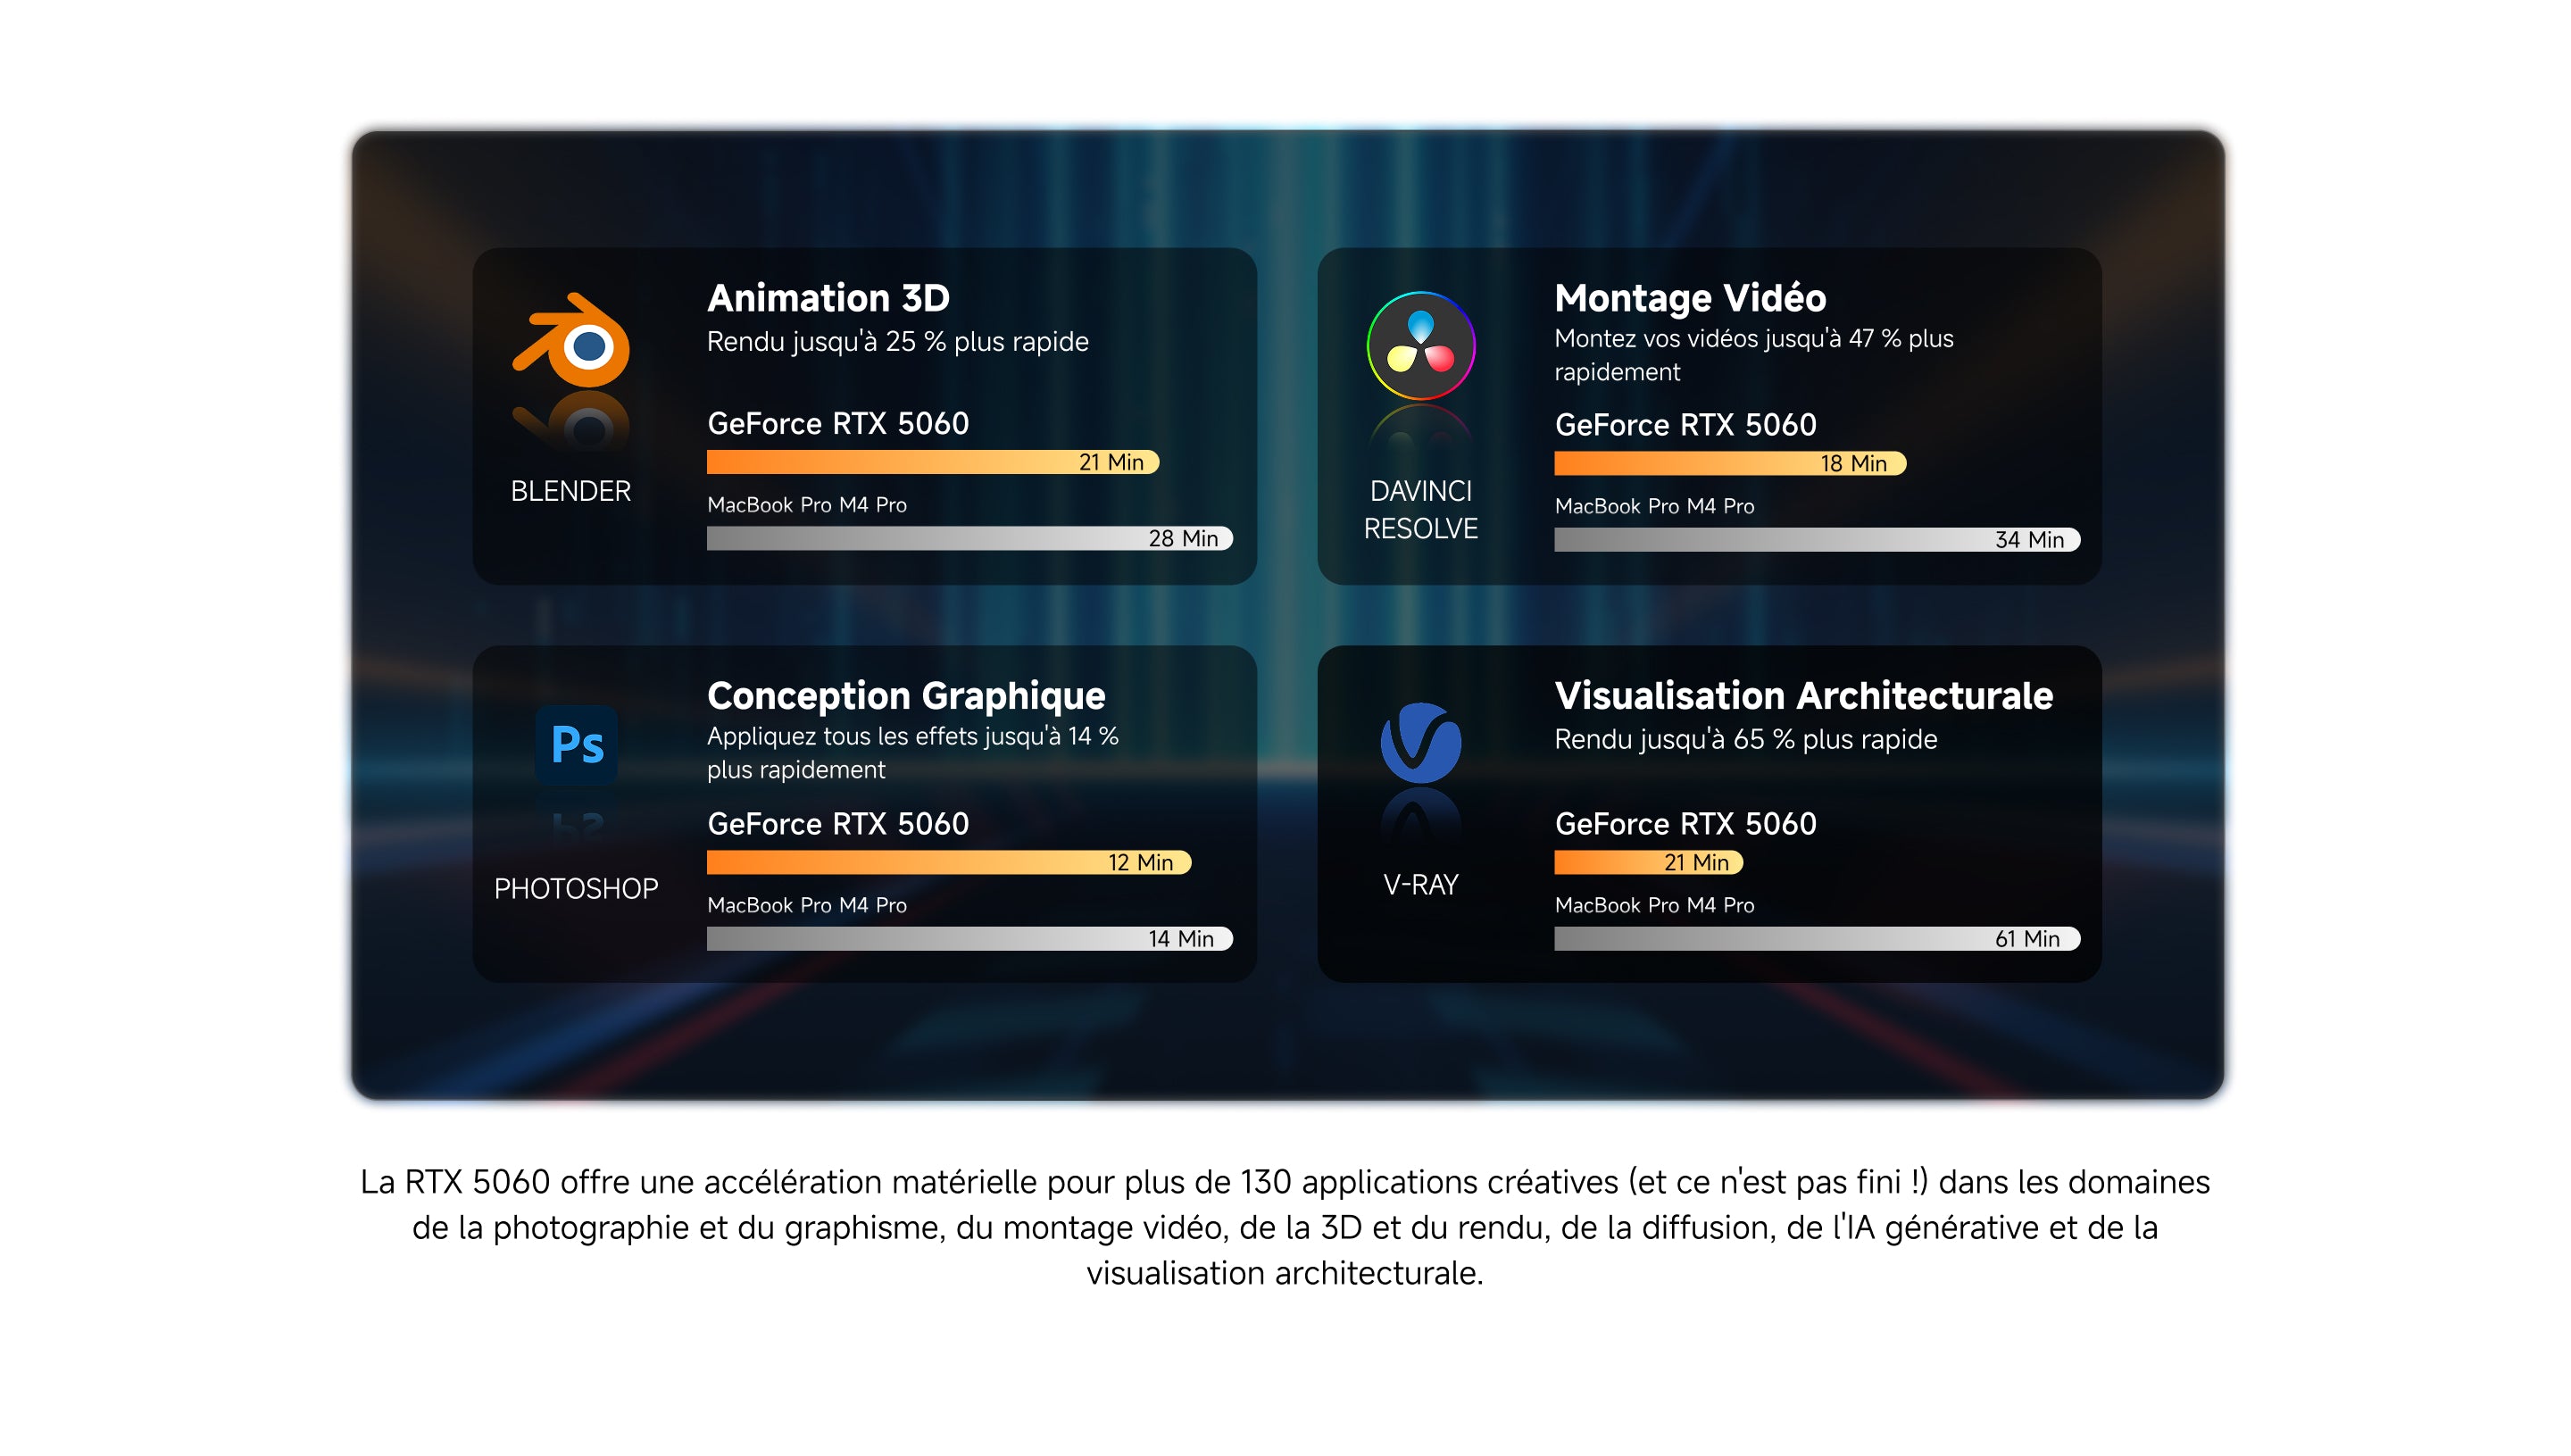Screen dimensions: 2571x1456
Task: Click the grey 34 Min MacBook bar
Action: pyautogui.click(x=1817, y=540)
